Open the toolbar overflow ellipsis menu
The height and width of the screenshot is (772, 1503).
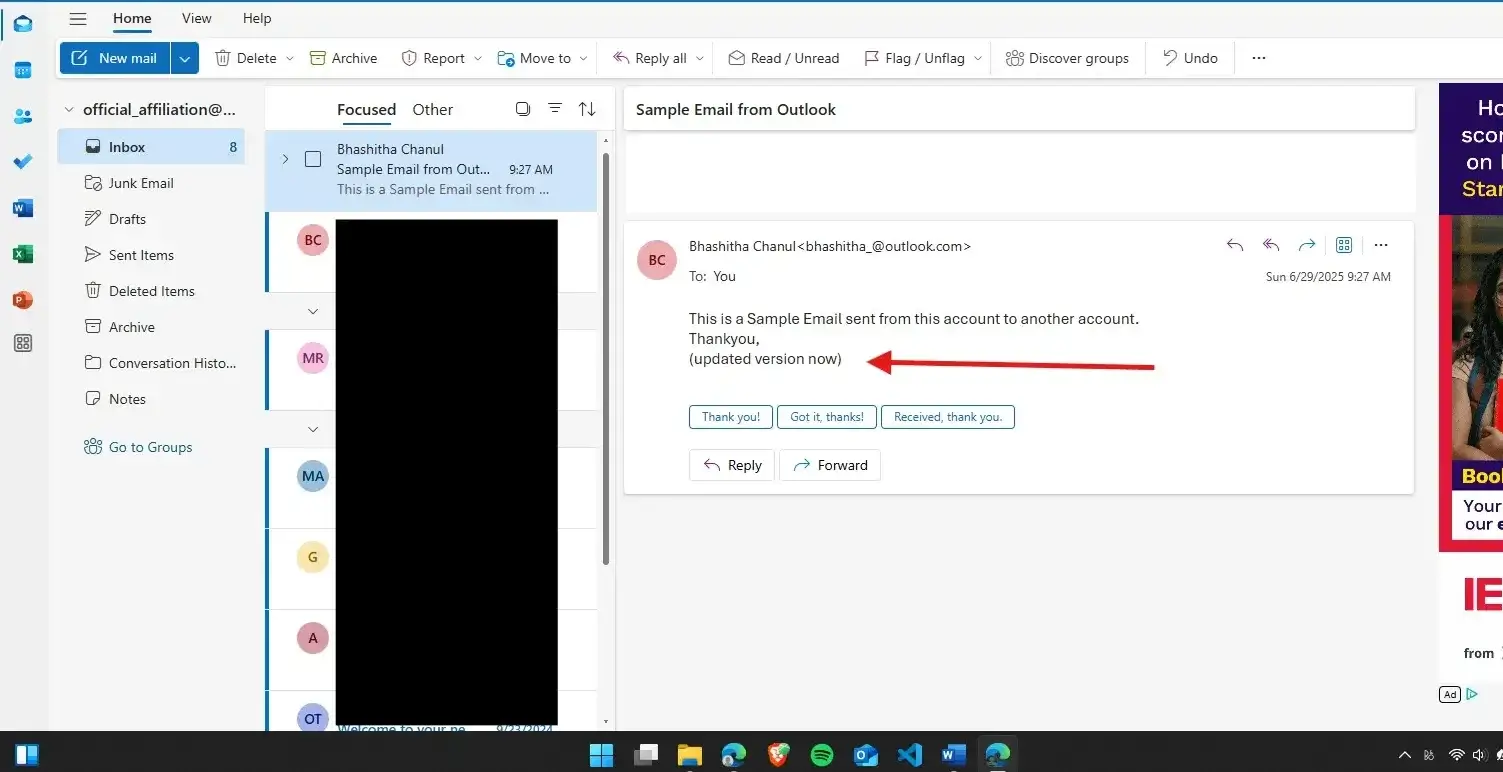click(x=1259, y=58)
